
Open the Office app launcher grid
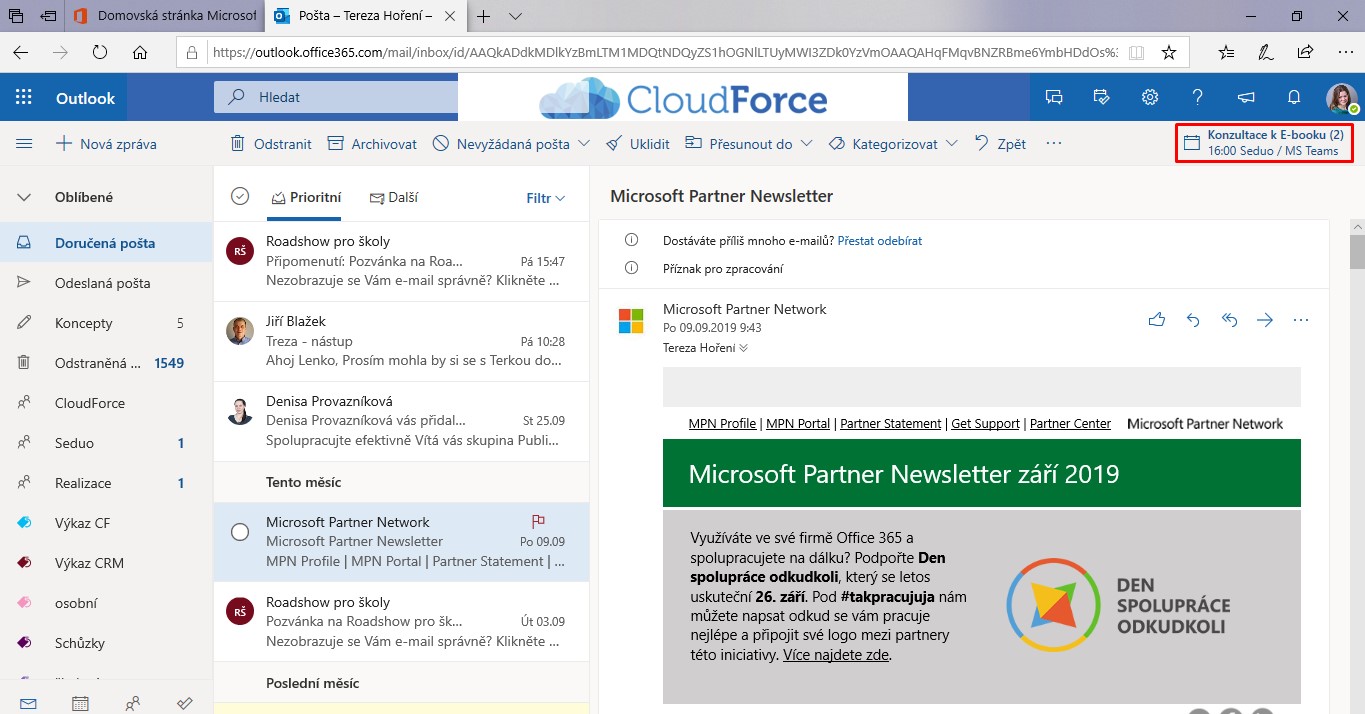24,98
